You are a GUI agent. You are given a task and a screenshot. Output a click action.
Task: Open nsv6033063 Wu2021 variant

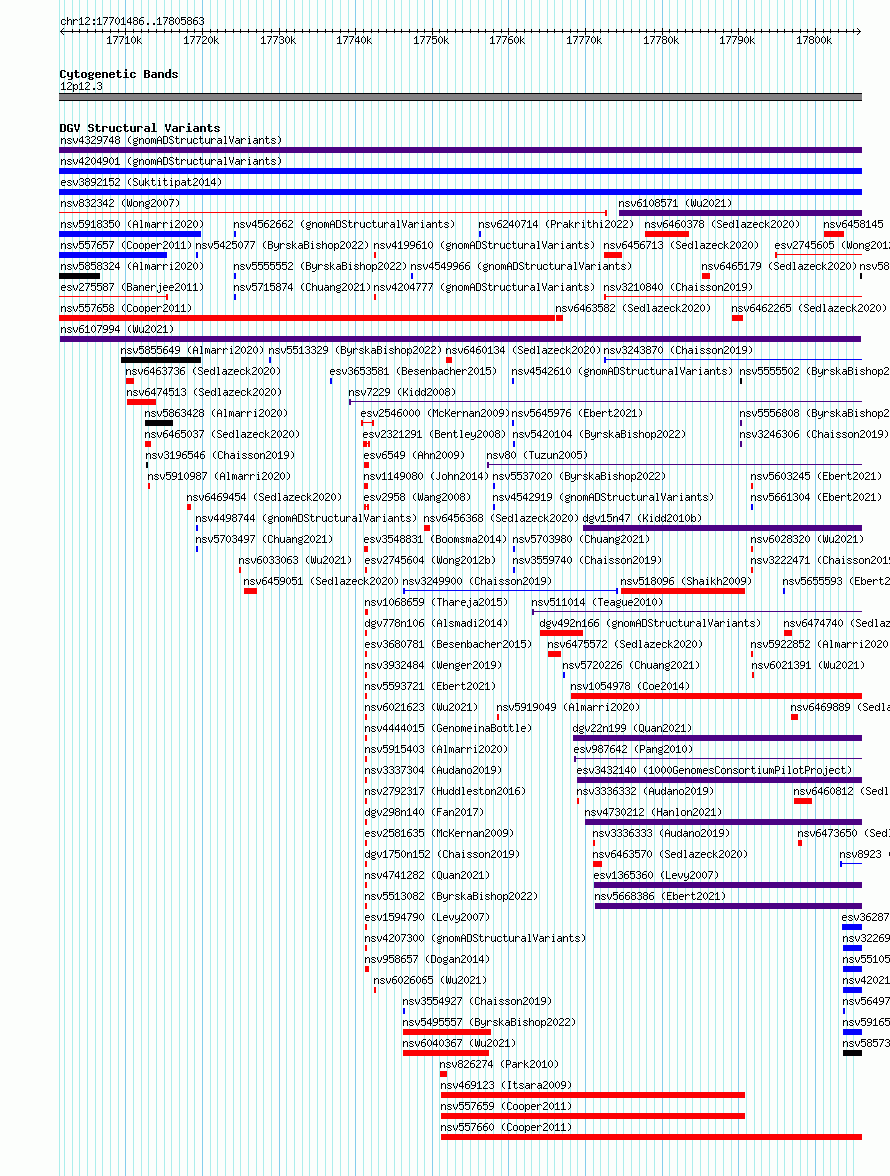[x=295, y=560]
